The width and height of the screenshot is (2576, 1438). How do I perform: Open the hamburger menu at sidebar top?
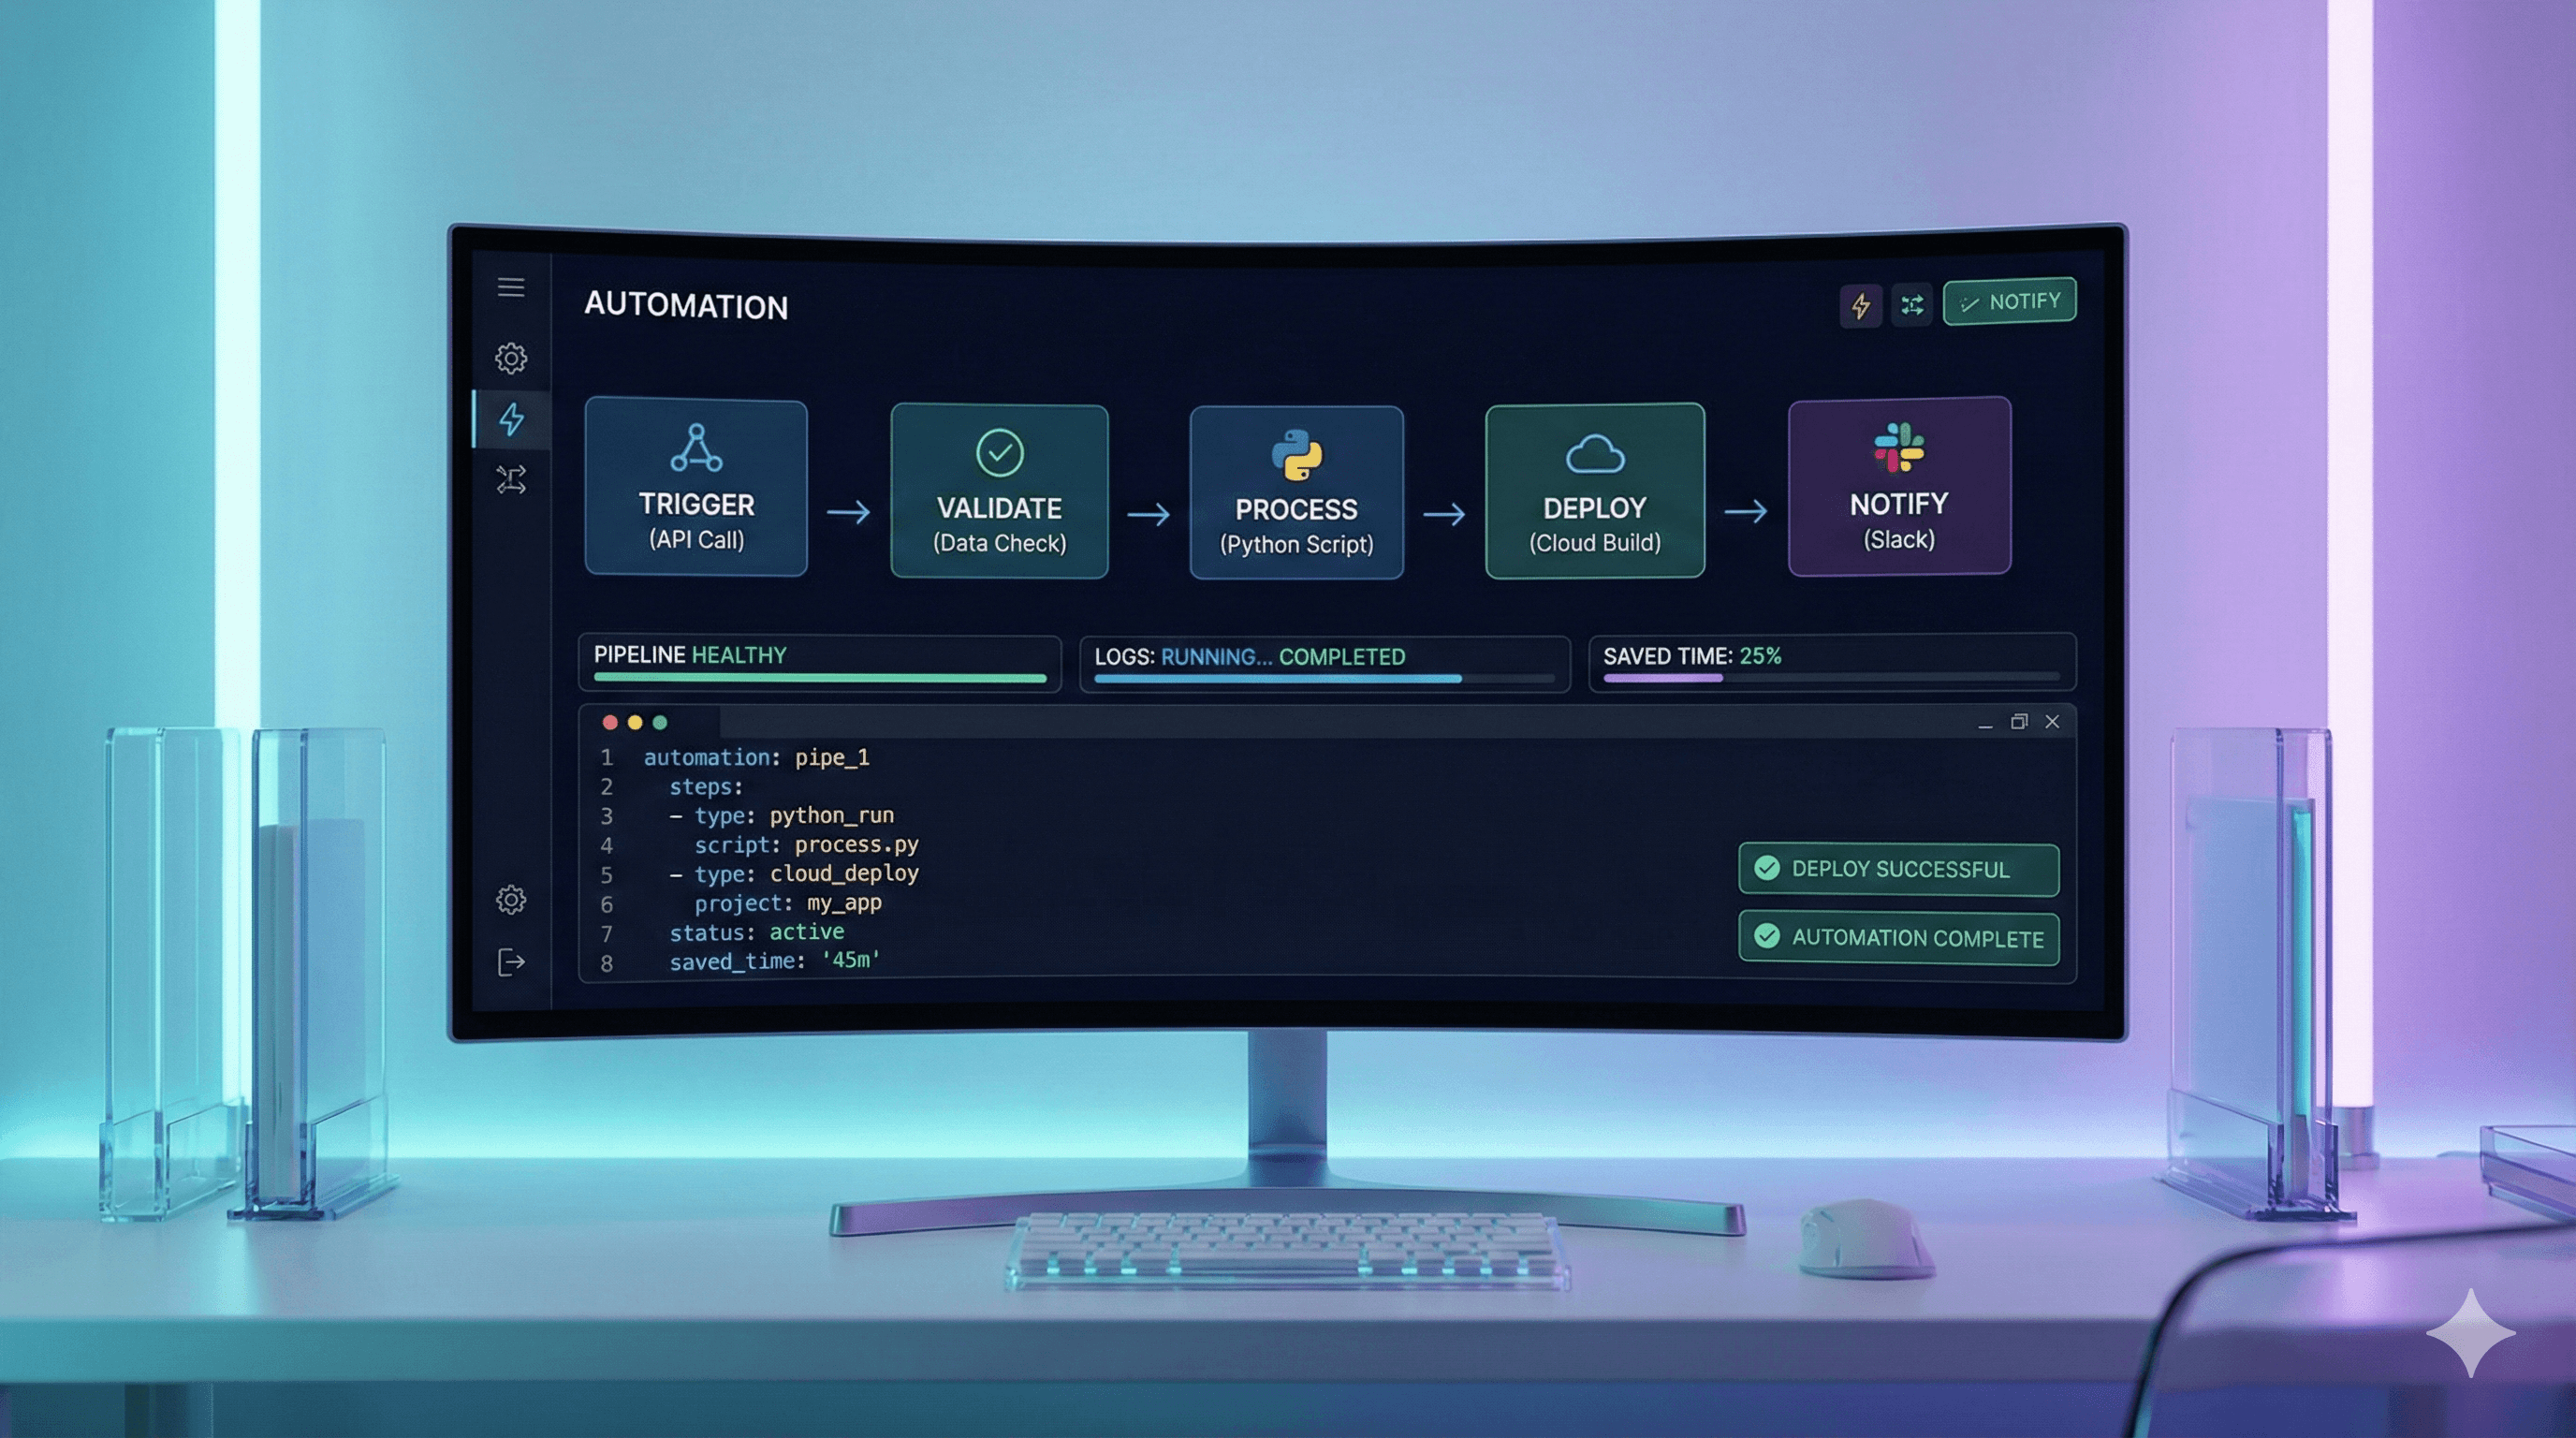click(x=511, y=288)
